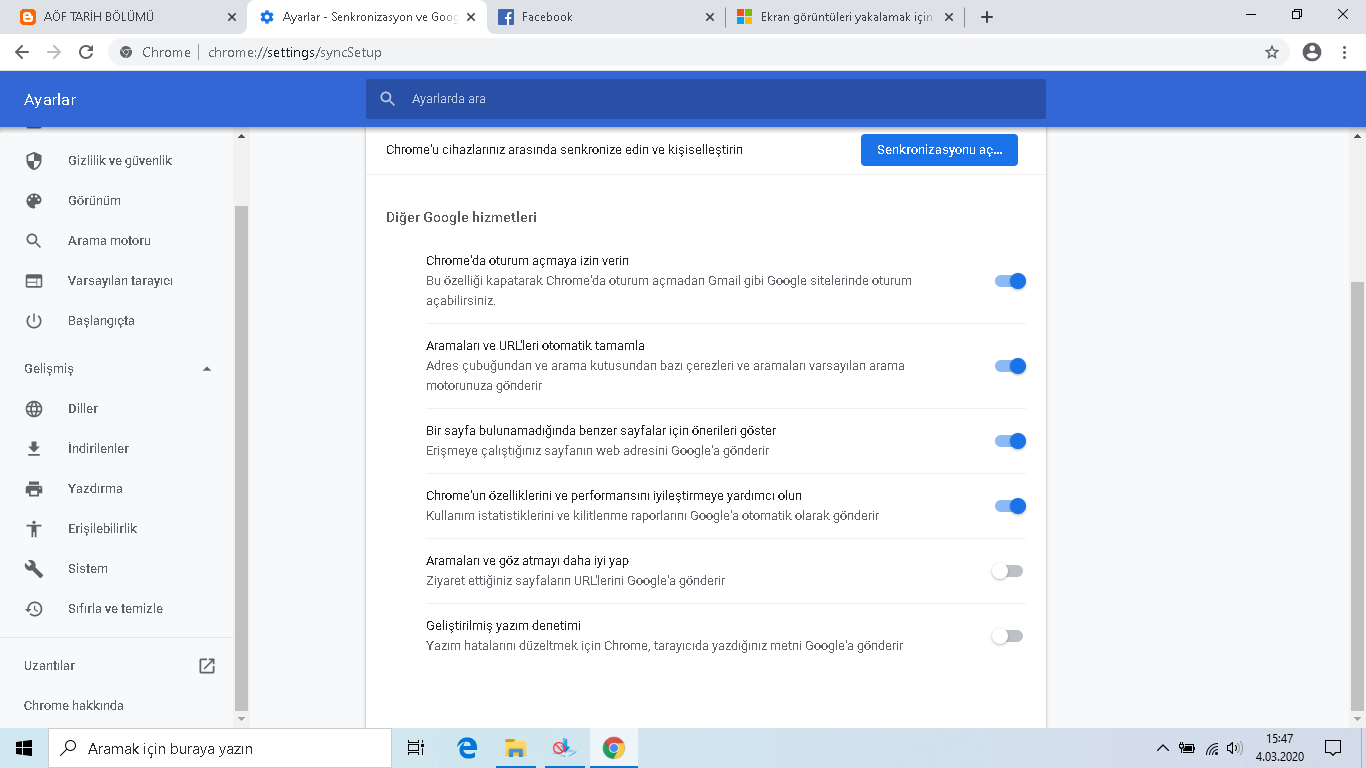Toggle Aramaları ve URL'leri otomatik tamamla switch
1366x768 pixels.
(x=1010, y=366)
